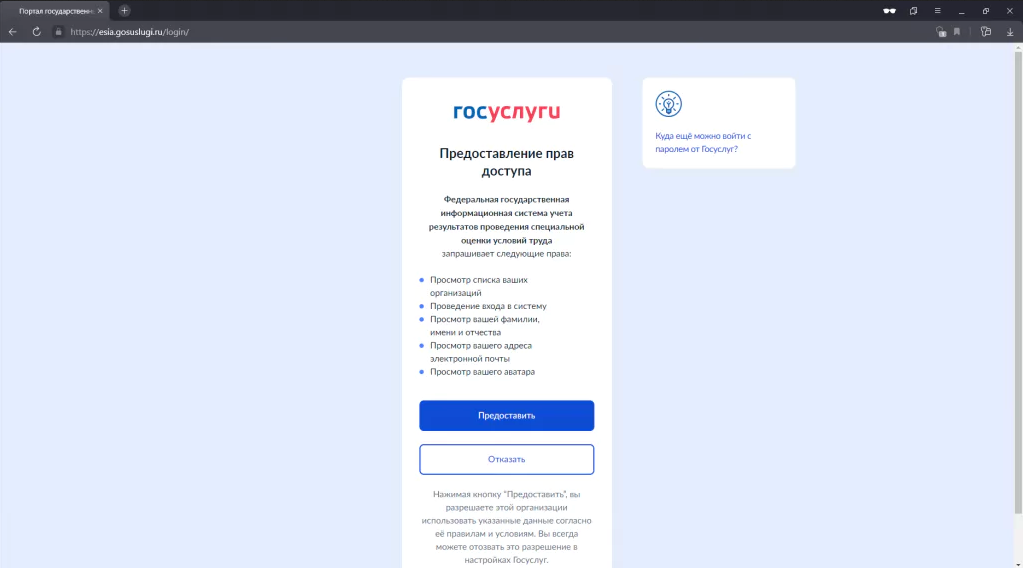Click text Просмотр списка ваших организаций
Viewport: 1023px width, 568px height.
click(x=479, y=286)
